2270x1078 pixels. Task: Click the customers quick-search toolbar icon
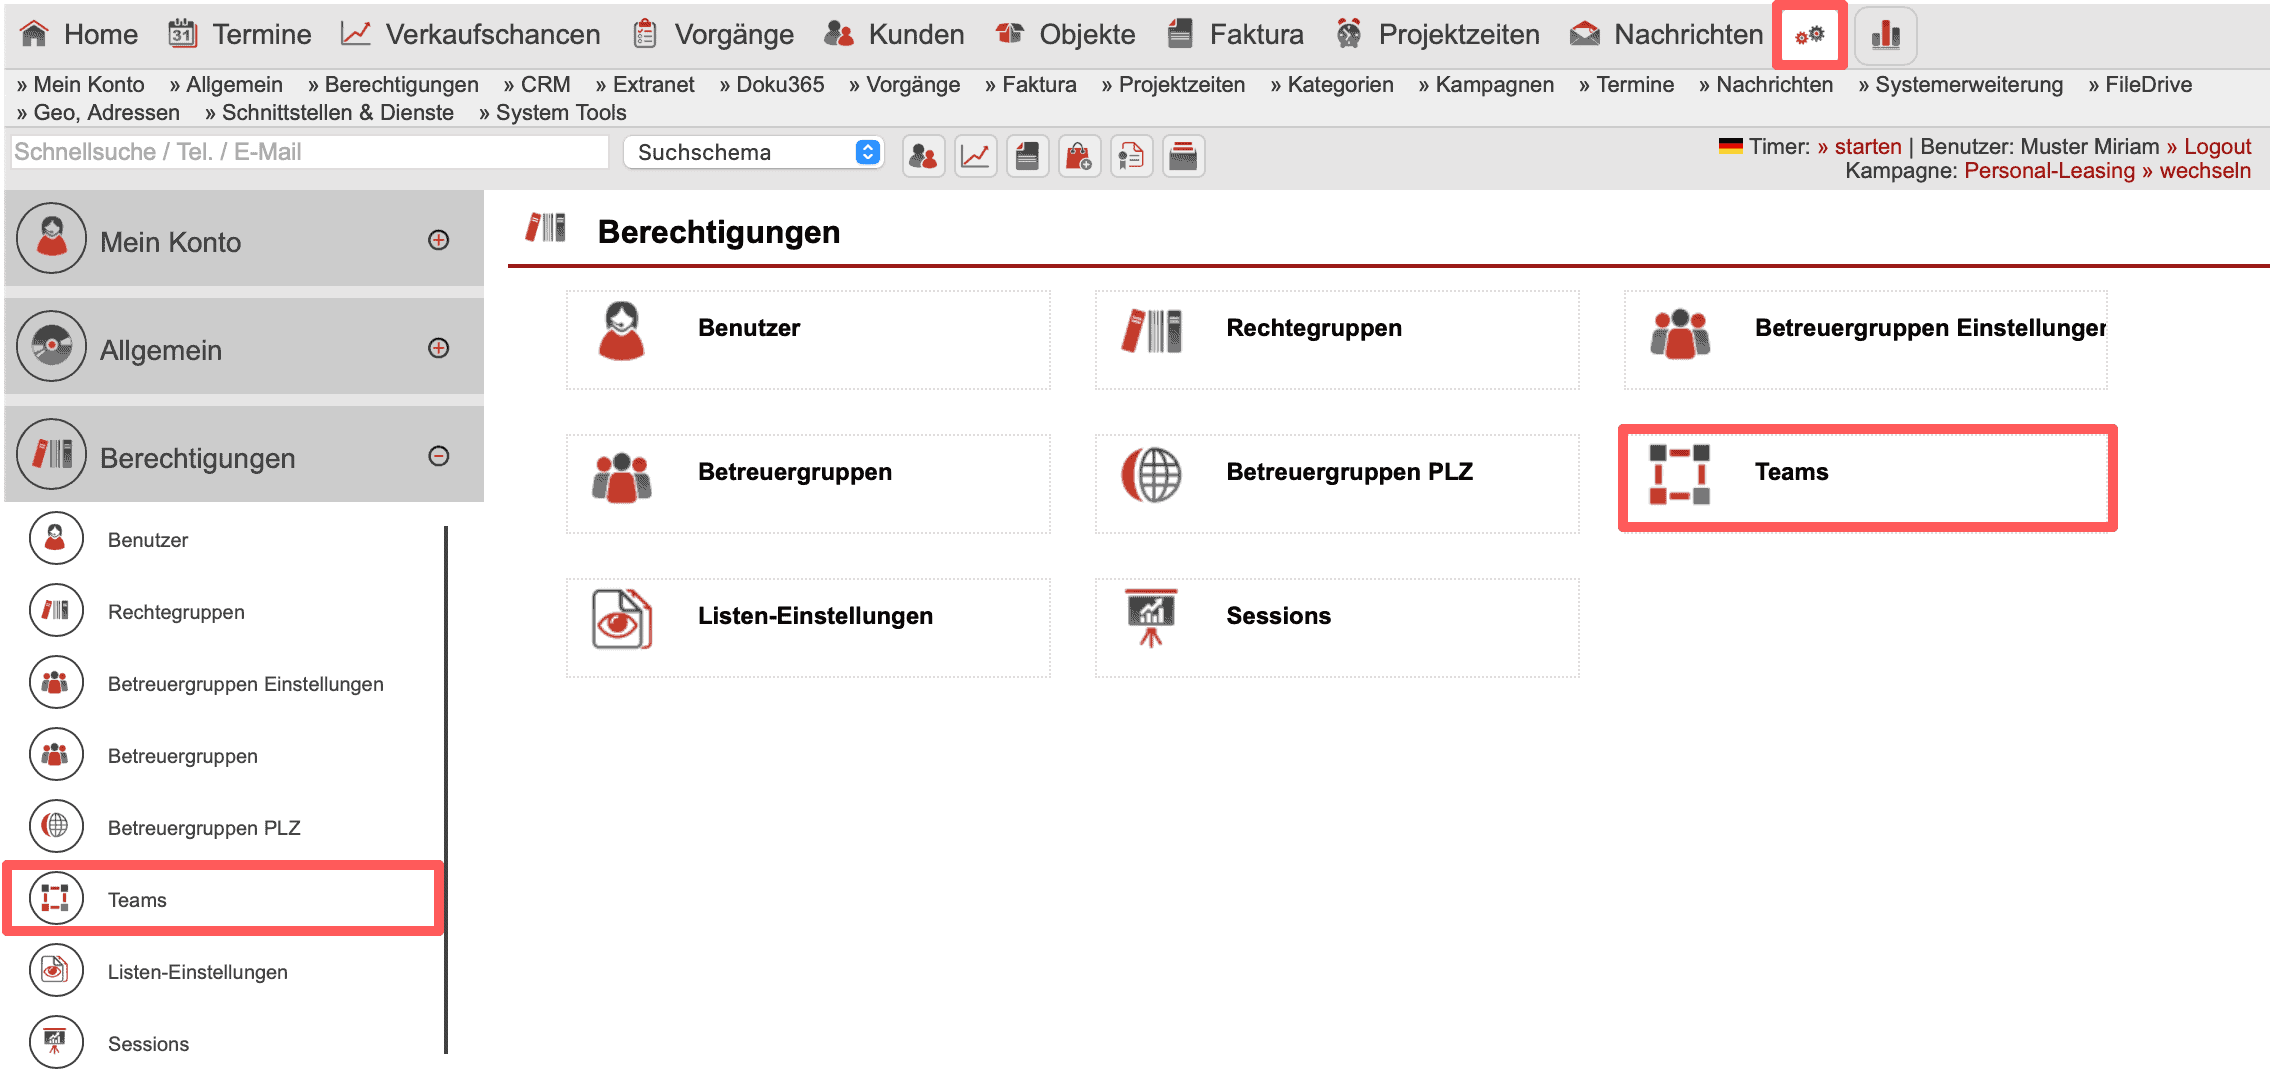pyautogui.click(x=923, y=156)
